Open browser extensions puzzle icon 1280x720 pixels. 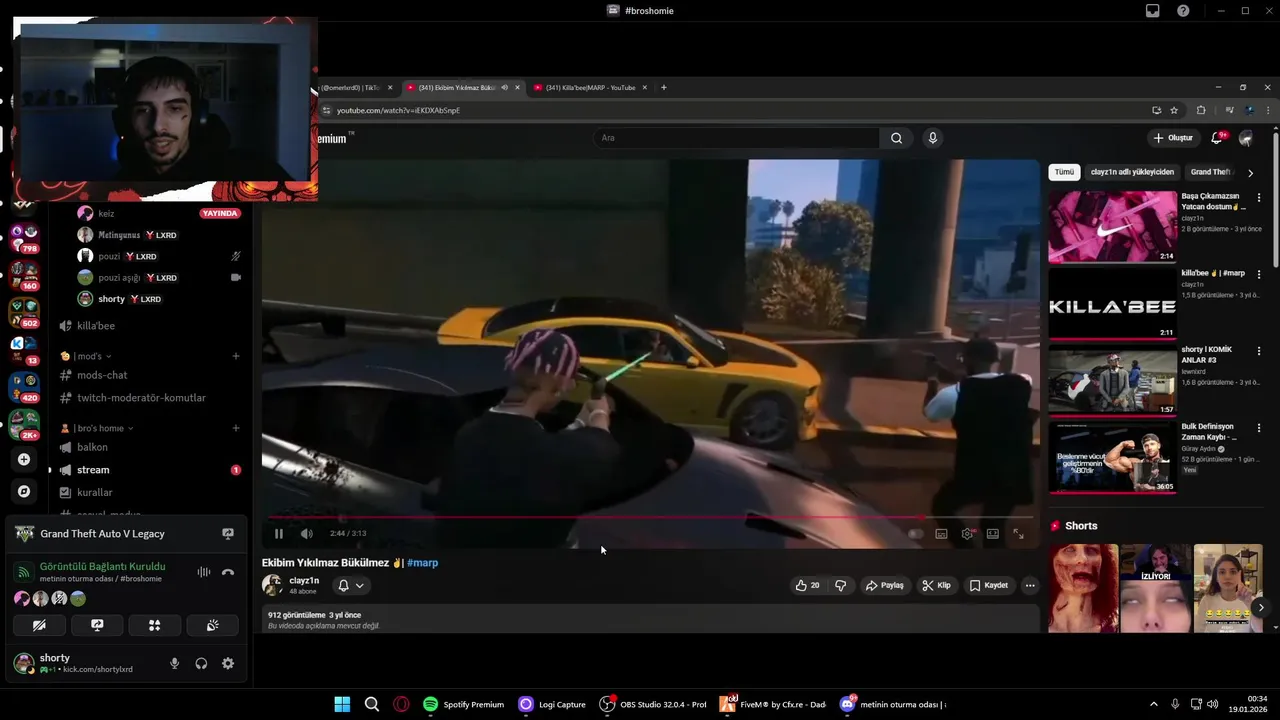point(1201,110)
